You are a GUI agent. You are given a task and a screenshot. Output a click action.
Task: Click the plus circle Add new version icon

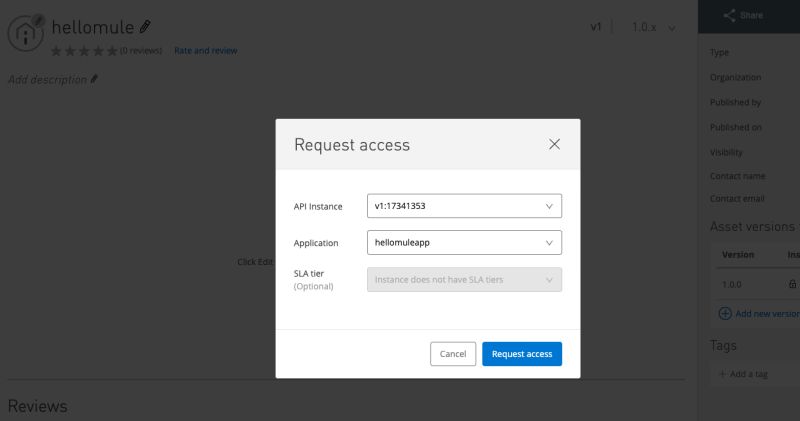coord(725,313)
